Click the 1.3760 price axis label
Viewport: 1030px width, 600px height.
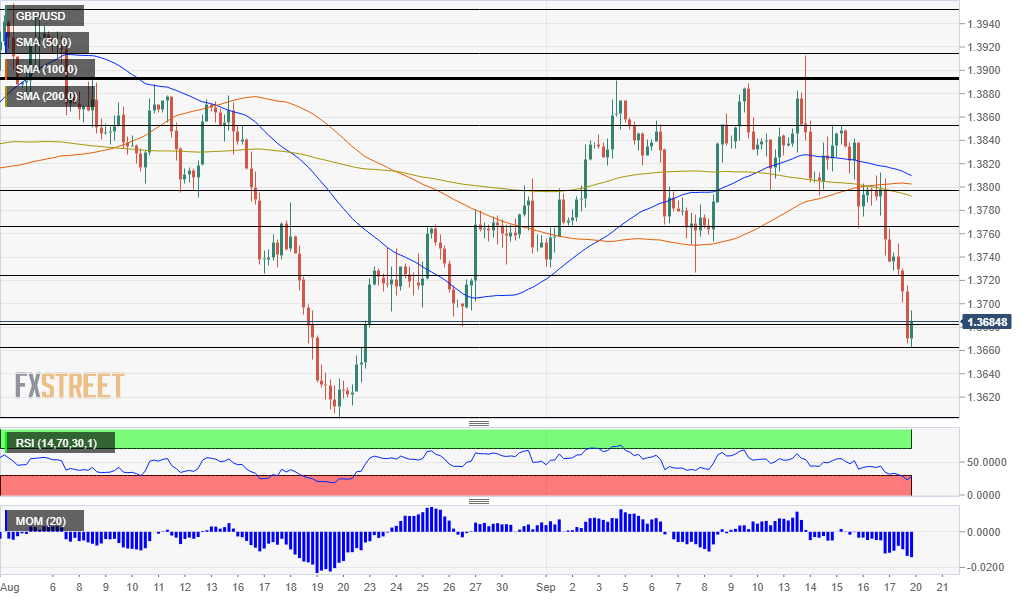point(983,234)
